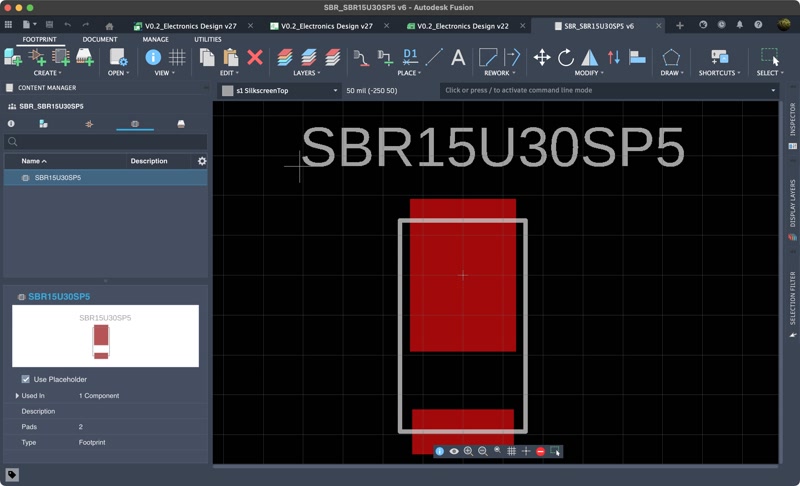
Task: Click the zoom in icon in bottom toolbar
Action: [x=468, y=452]
